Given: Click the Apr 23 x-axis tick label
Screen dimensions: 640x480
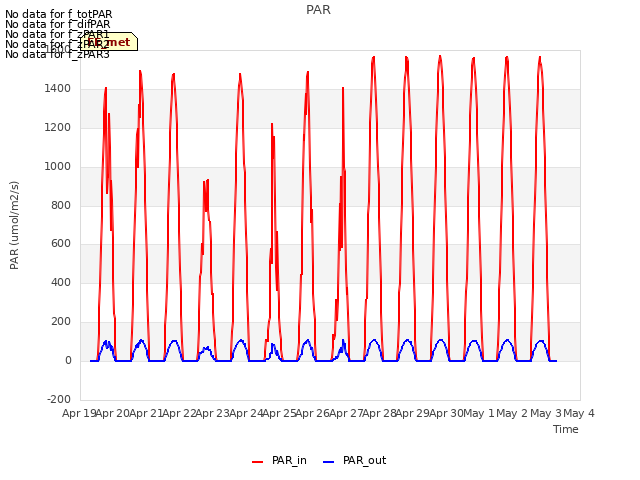Looking at the screenshot, I should click(x=213, y=413).
